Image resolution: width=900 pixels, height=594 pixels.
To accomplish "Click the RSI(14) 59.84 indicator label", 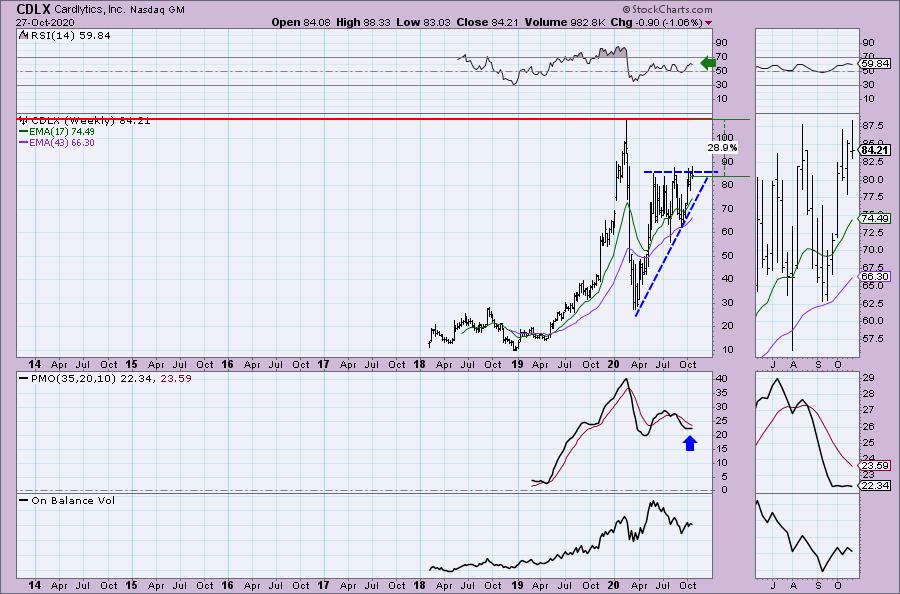I will [x=69, y=35].
